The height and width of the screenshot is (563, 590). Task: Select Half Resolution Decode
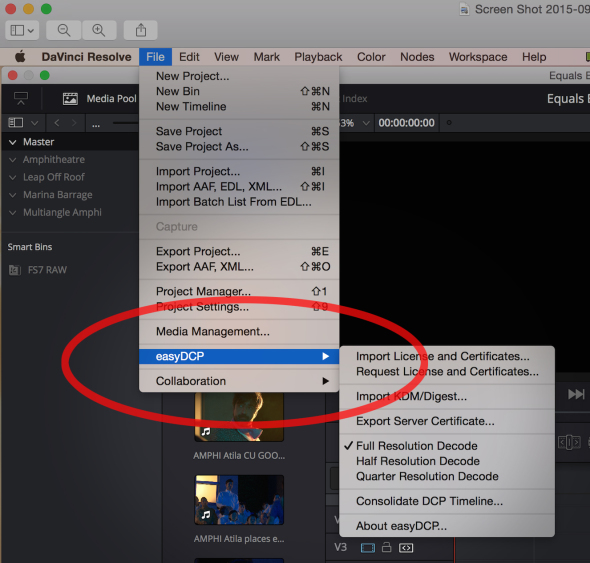[x=447, y=461]
